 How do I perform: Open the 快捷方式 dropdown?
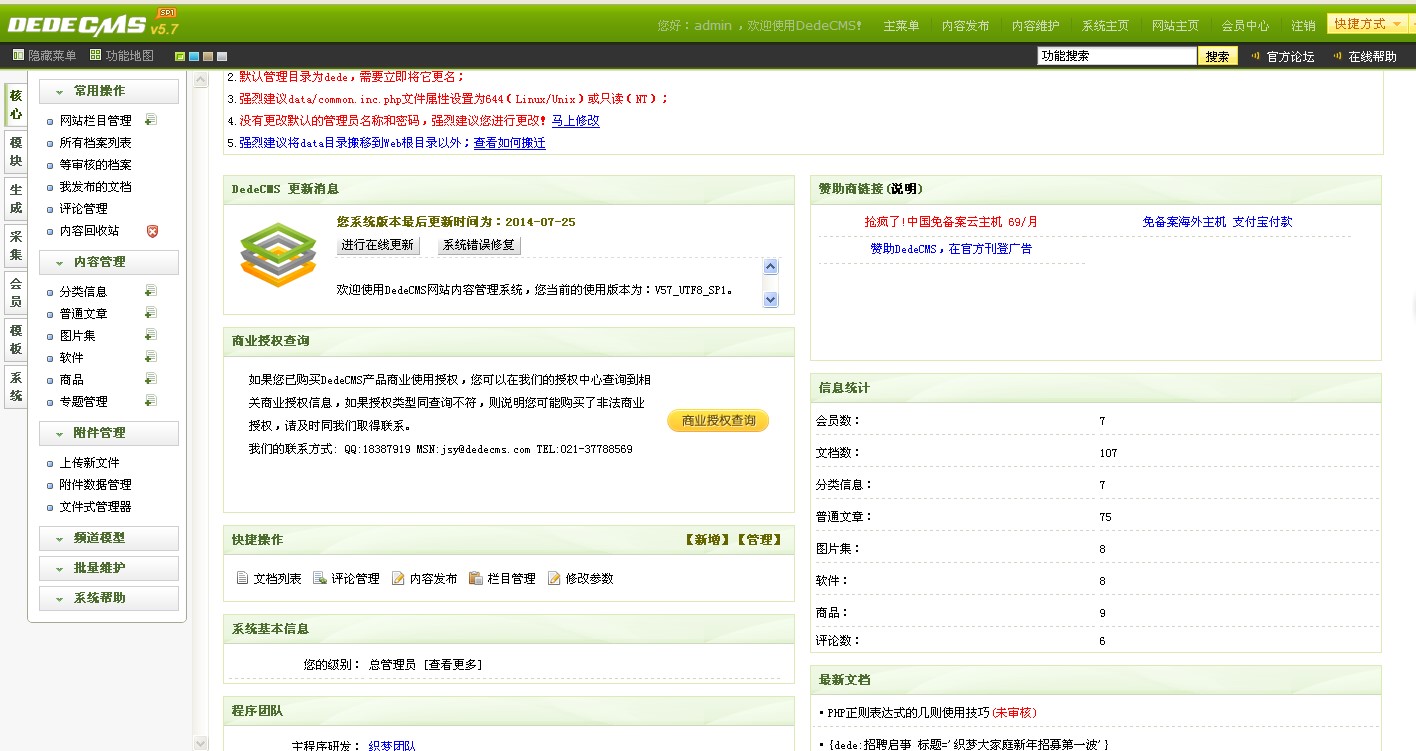[1368, 24]
